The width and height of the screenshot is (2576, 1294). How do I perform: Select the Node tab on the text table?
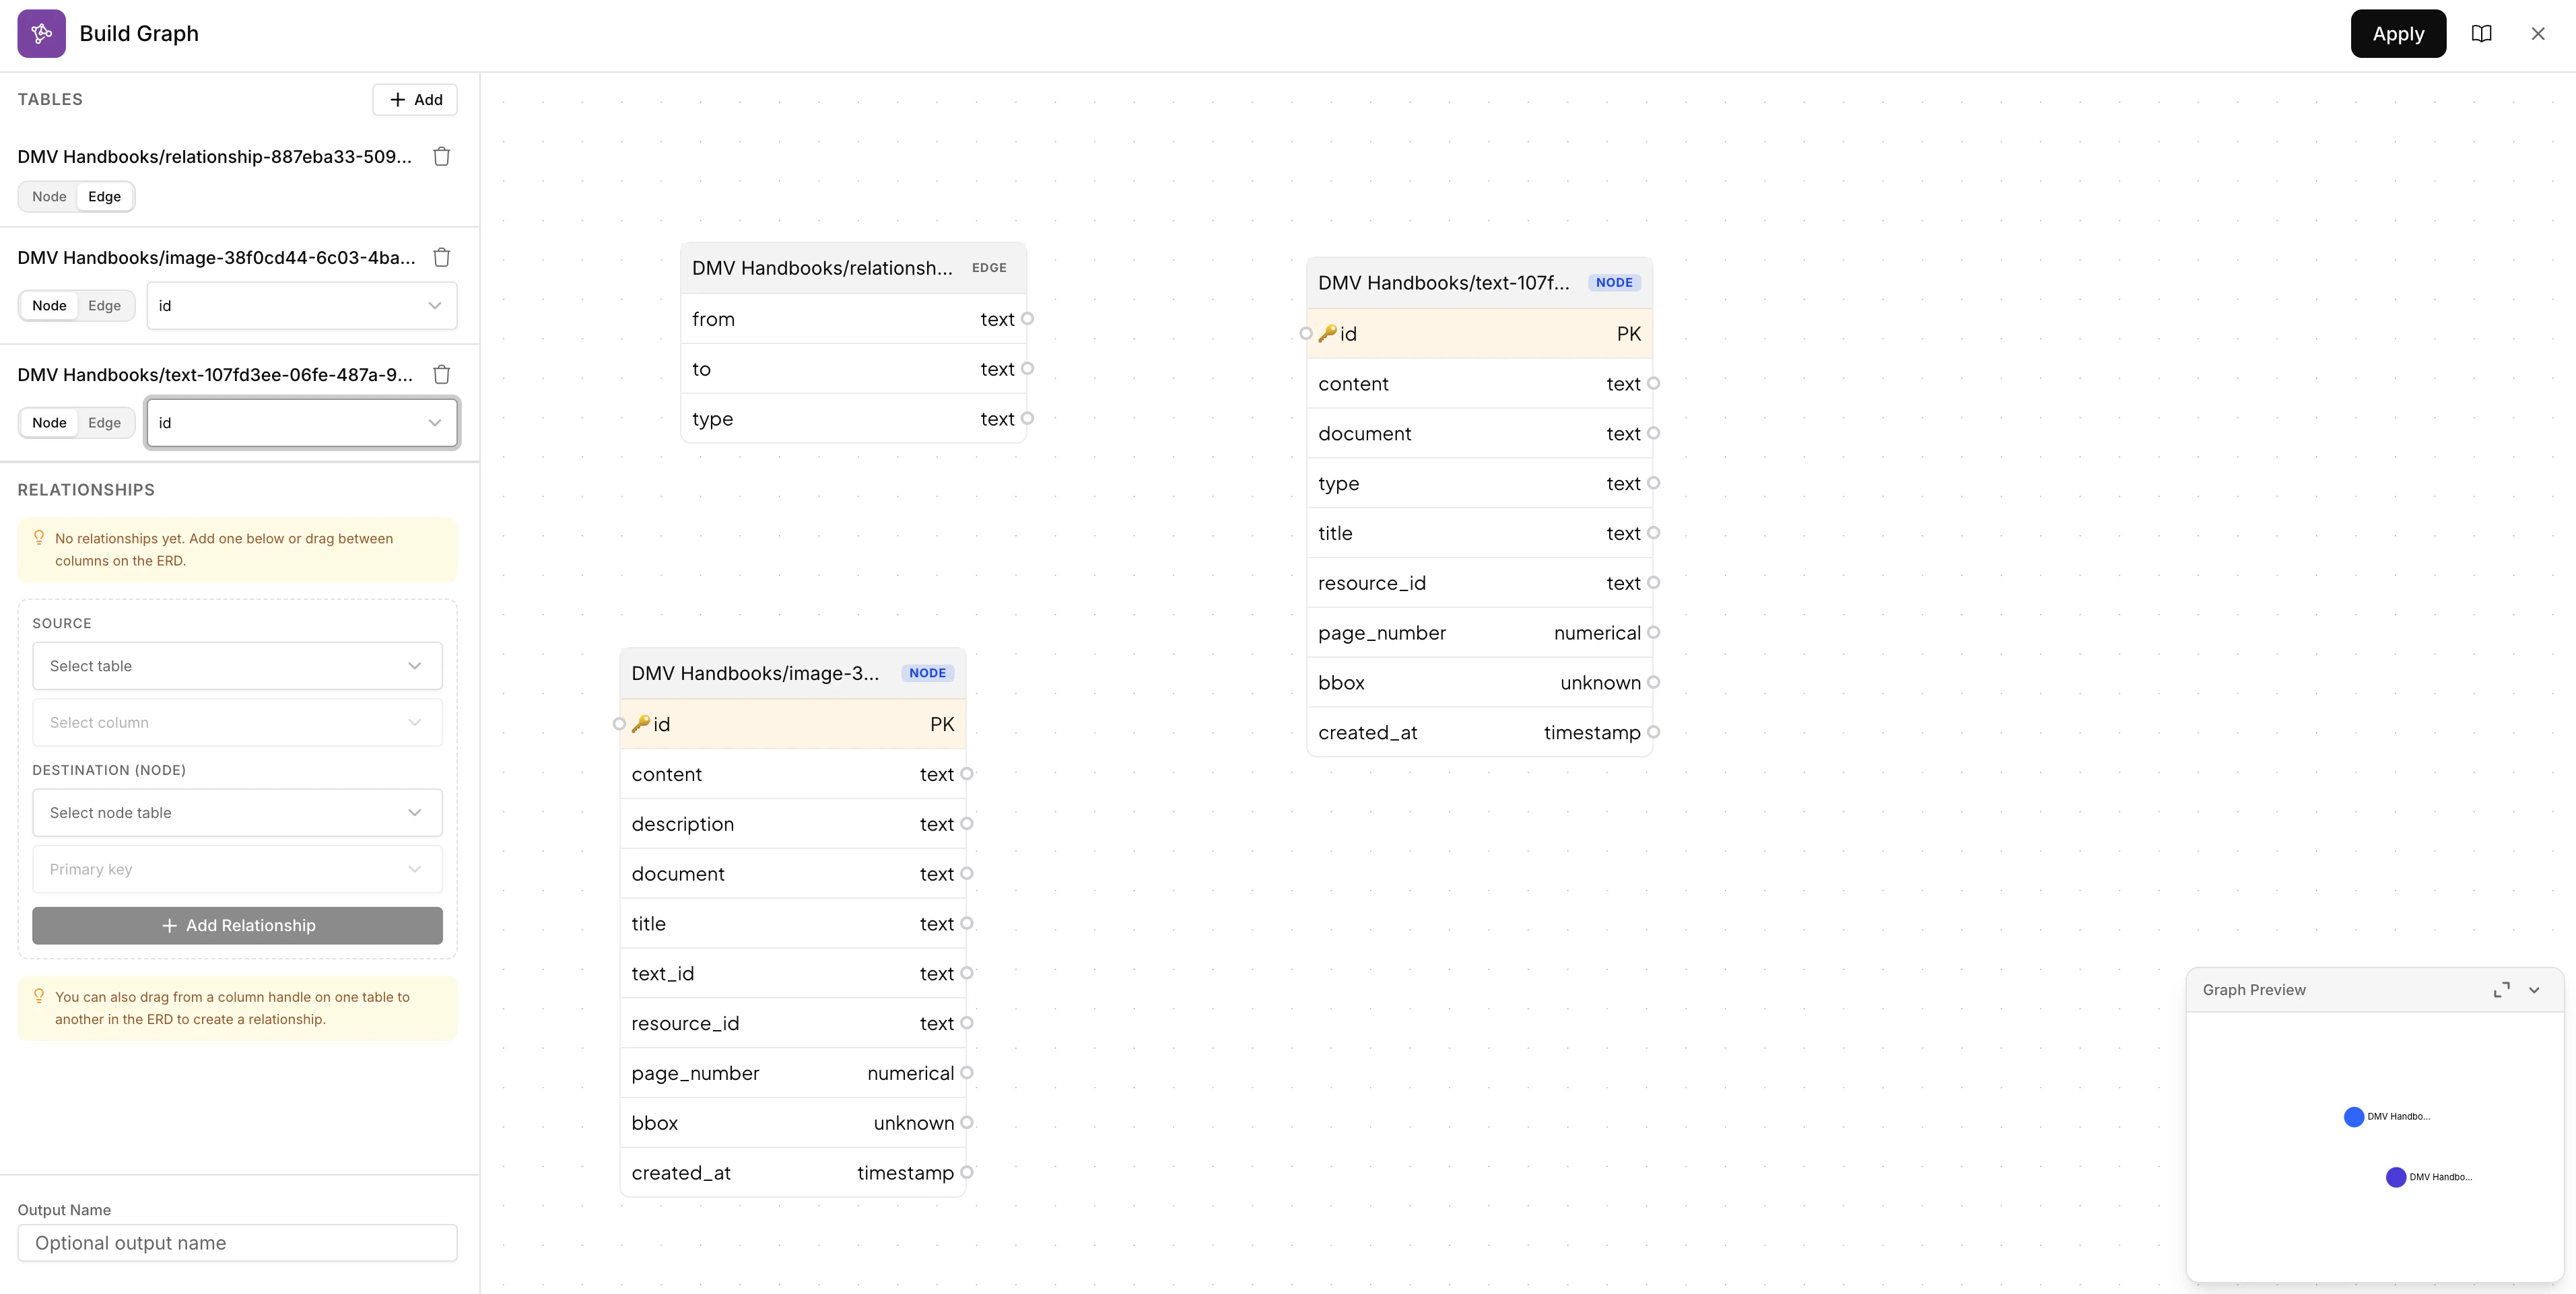(x=48, y=422)
